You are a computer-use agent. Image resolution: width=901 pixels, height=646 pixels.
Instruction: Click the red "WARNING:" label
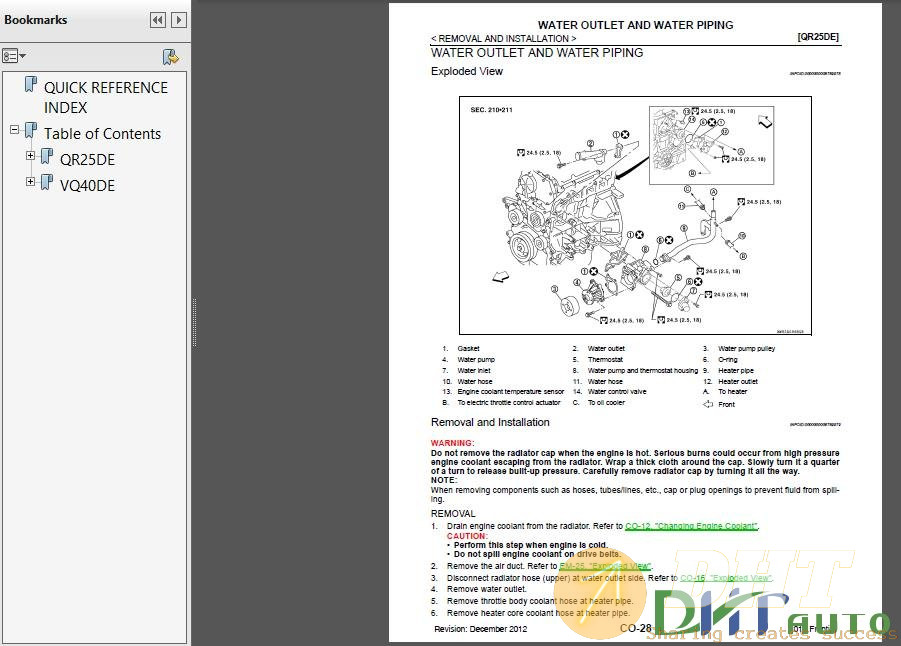[452, 443]
